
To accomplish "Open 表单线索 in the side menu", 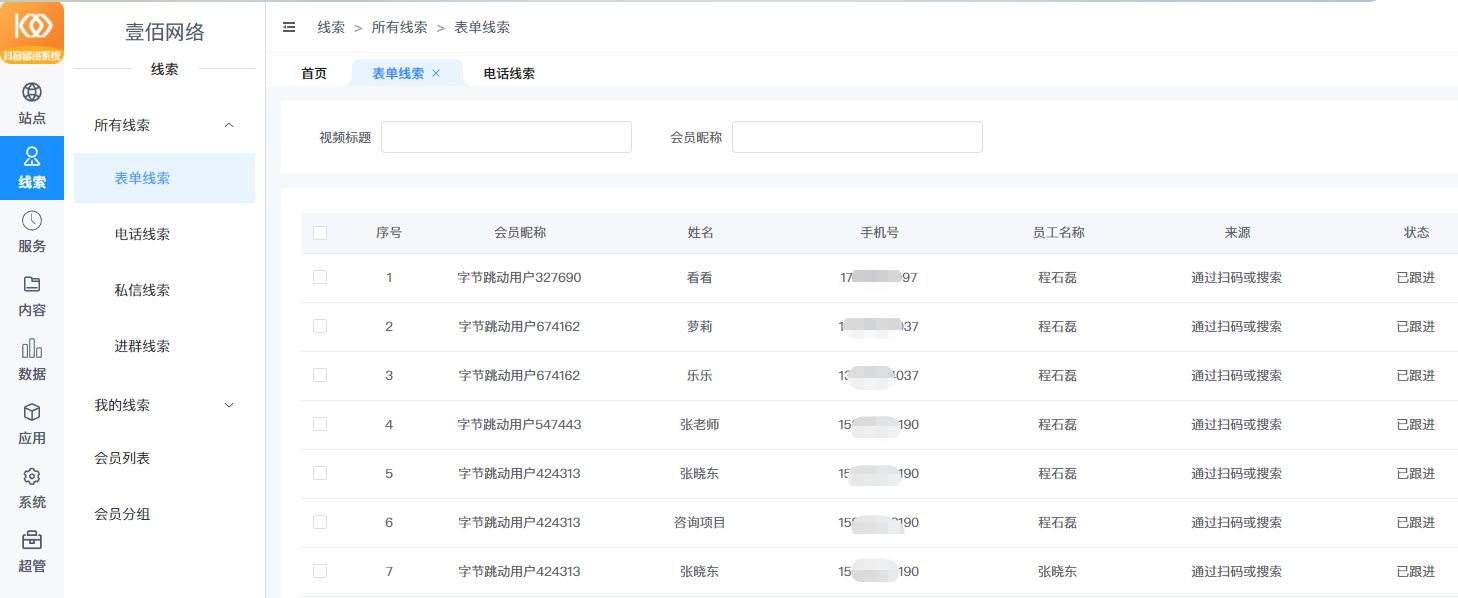I will [164, 178].
